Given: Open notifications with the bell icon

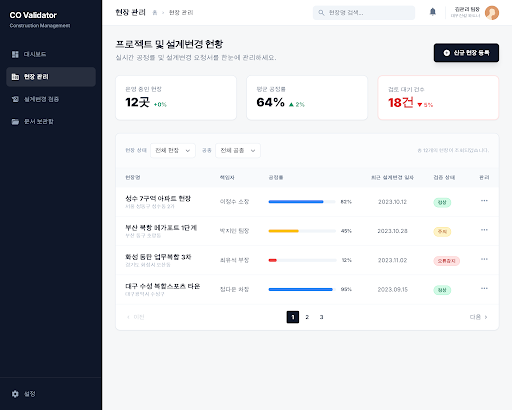Looking at the screenshot, I should click(x=433, y=12).
